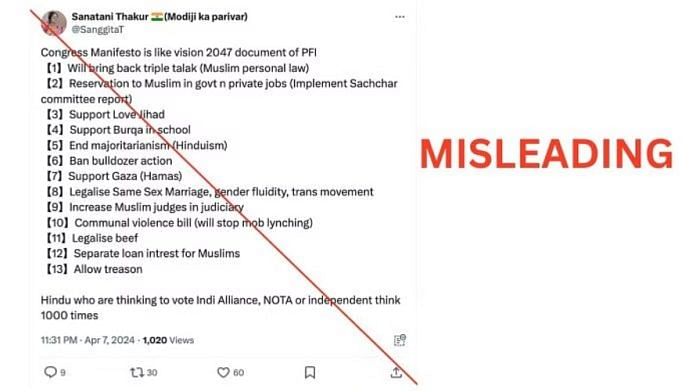Viewport: 696px width, 392px height.
Task: Click the India flag emoji in name
Action: [x=157, y=16]
